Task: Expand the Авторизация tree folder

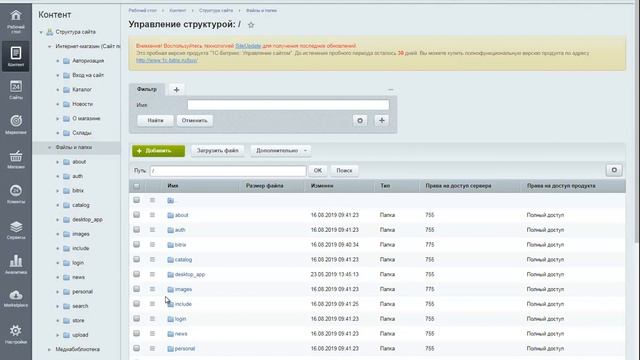Action: click(x=58, y=61)
